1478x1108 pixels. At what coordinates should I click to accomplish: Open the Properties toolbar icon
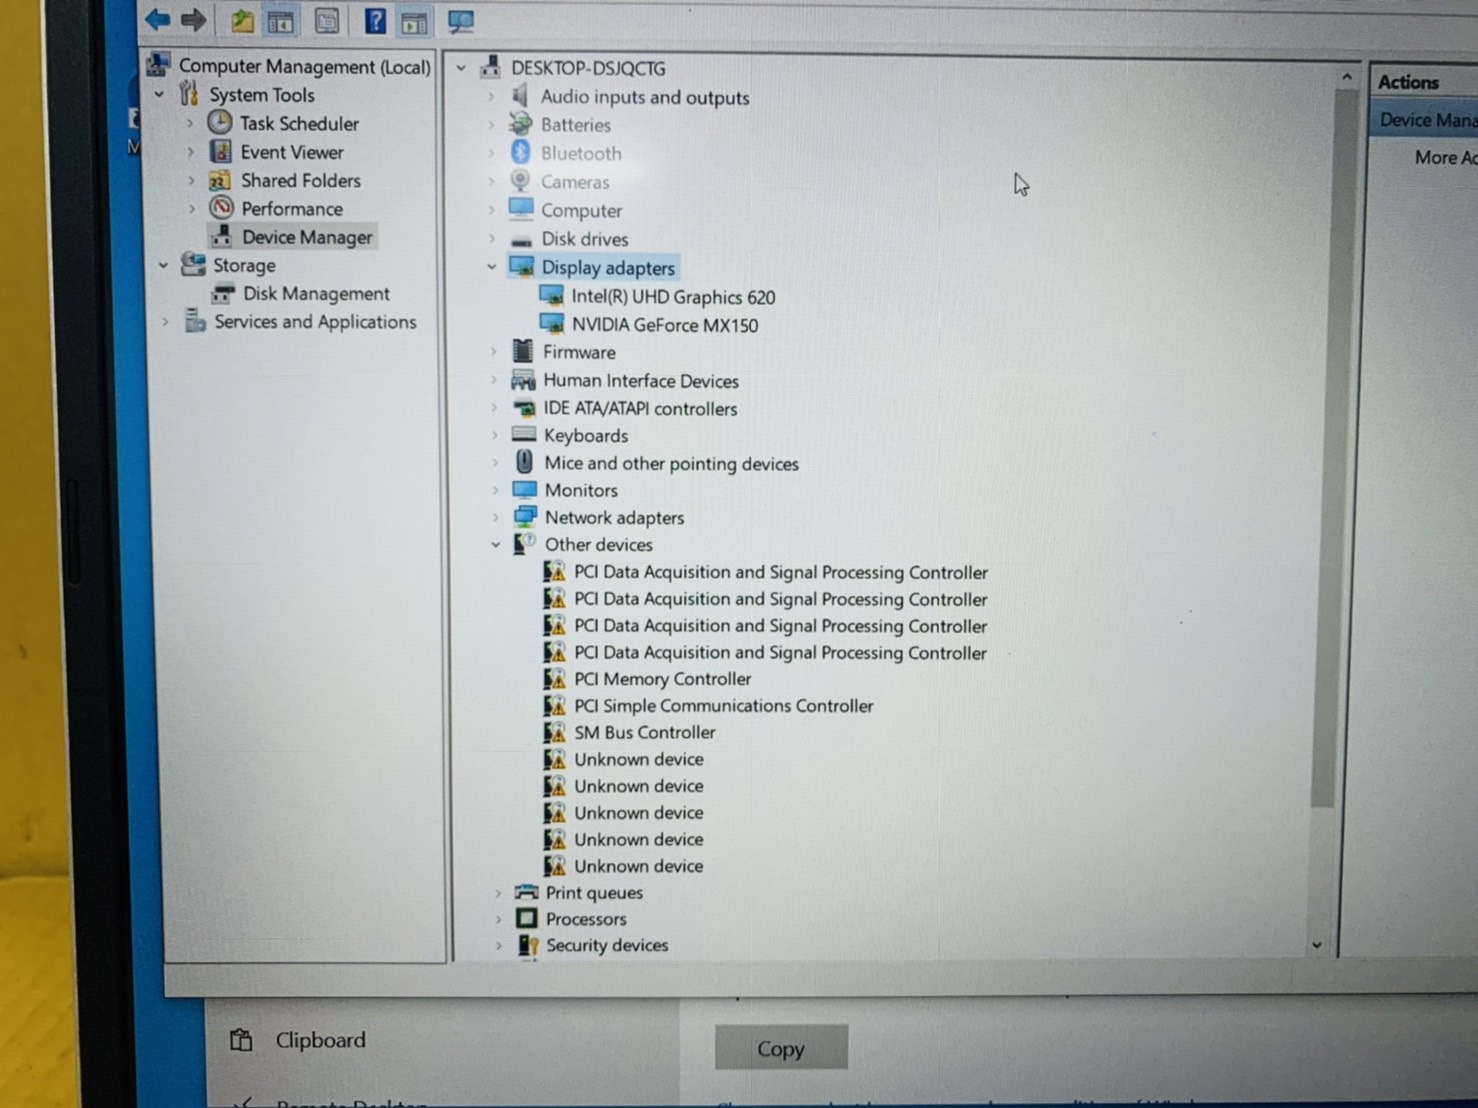(x=327, y=21)
